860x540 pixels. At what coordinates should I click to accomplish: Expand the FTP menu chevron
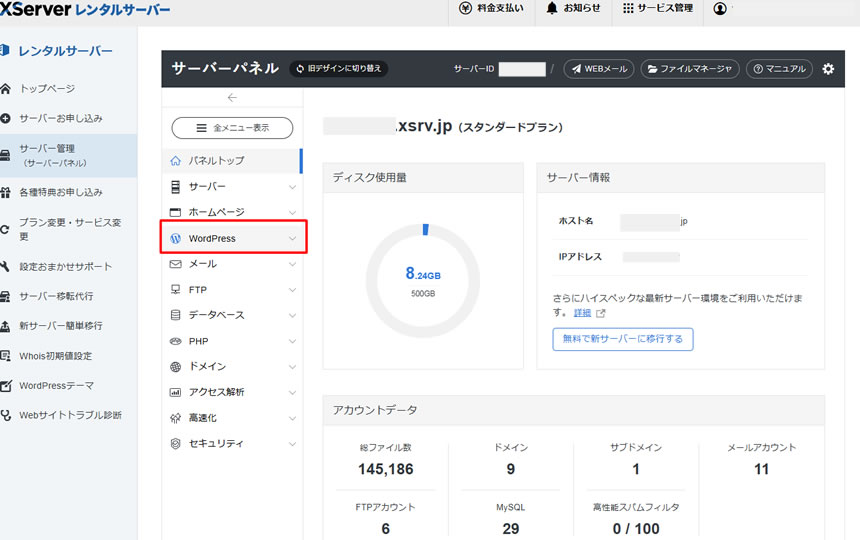coord(292,289)
